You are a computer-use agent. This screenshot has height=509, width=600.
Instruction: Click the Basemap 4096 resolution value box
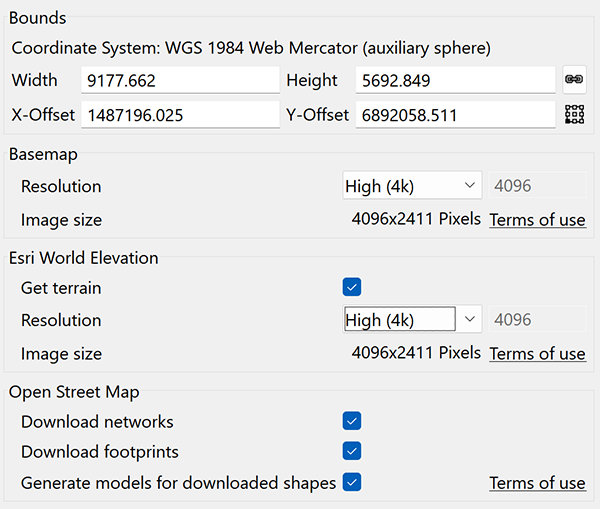[537, 186]
